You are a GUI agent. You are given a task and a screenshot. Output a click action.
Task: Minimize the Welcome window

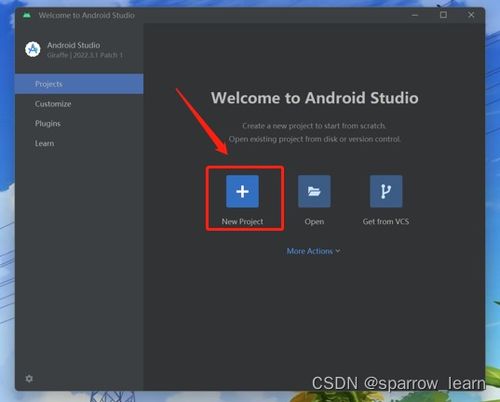[x=415, y=15]
